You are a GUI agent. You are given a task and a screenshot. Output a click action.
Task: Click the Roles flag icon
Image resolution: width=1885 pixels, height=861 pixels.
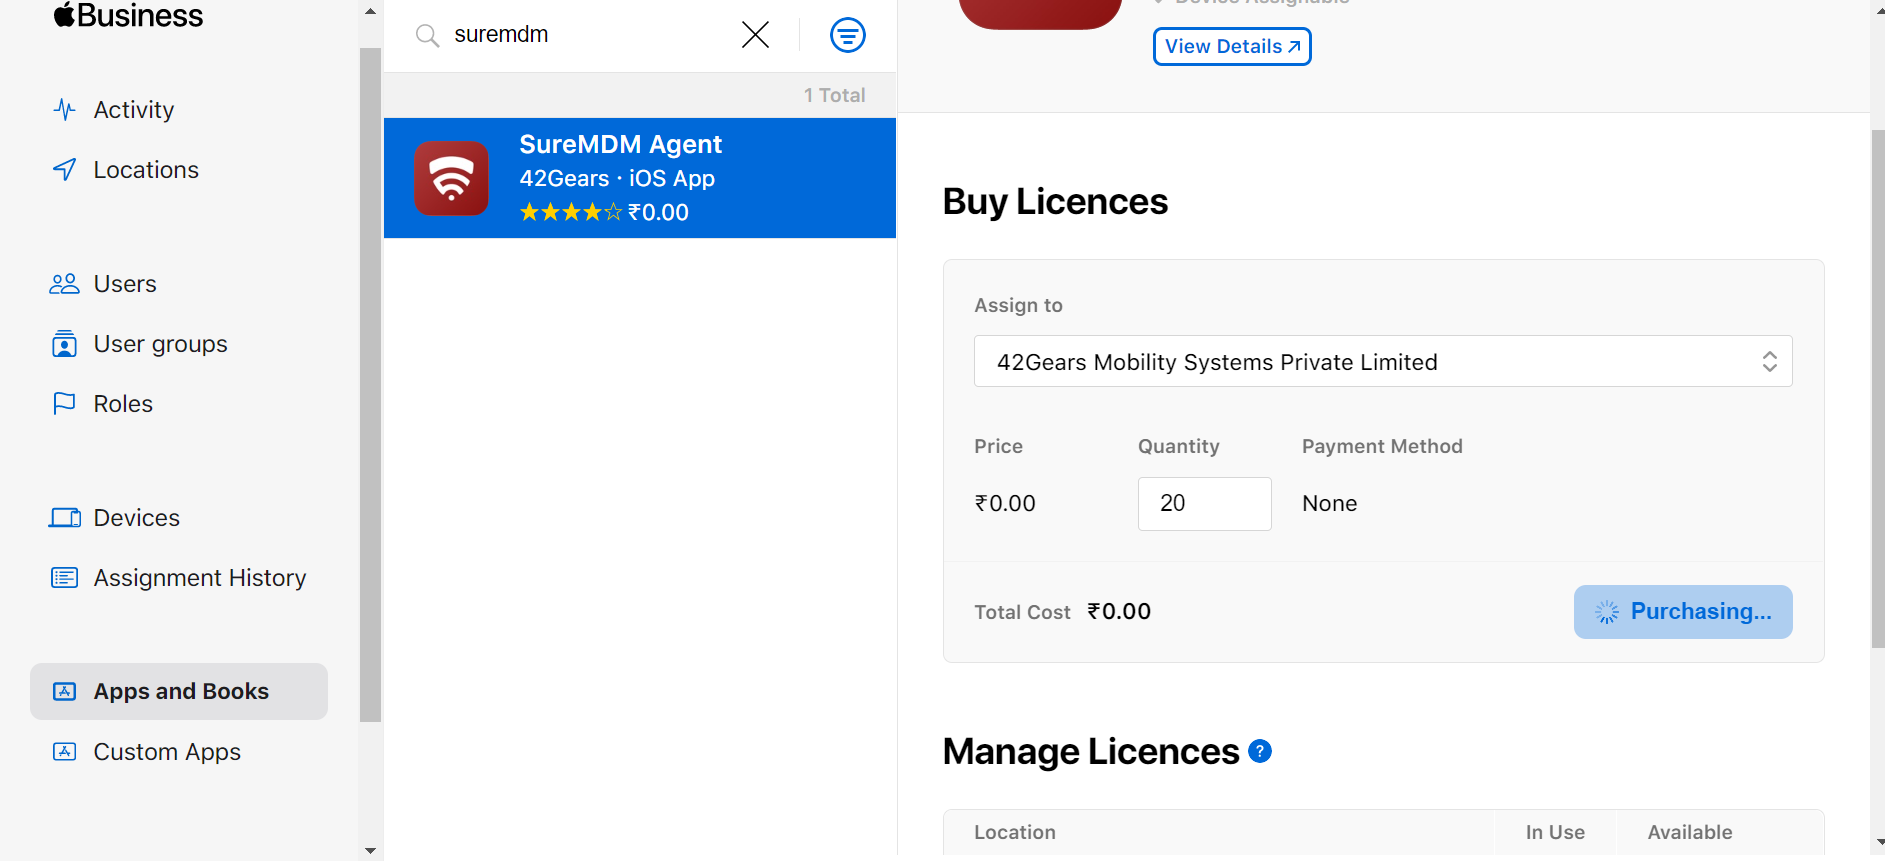[x=65, y=404]
